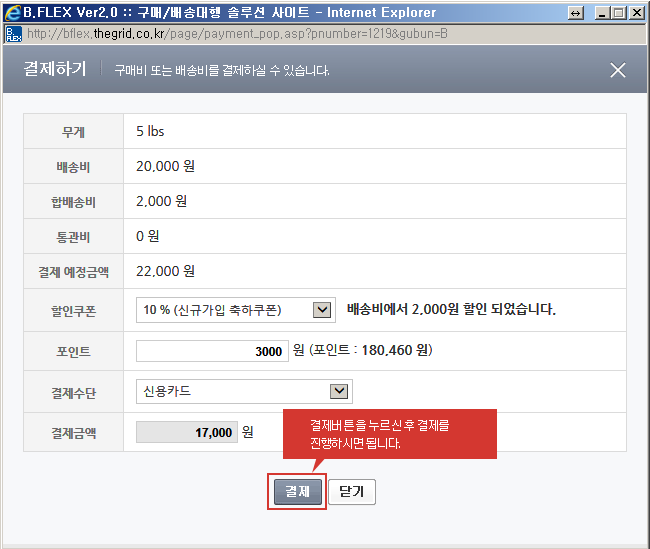Image resolution: width=650 pixels, height=549 pixels.
Task: Click the Internet Explorer logo in title bar
Action: 11,12
